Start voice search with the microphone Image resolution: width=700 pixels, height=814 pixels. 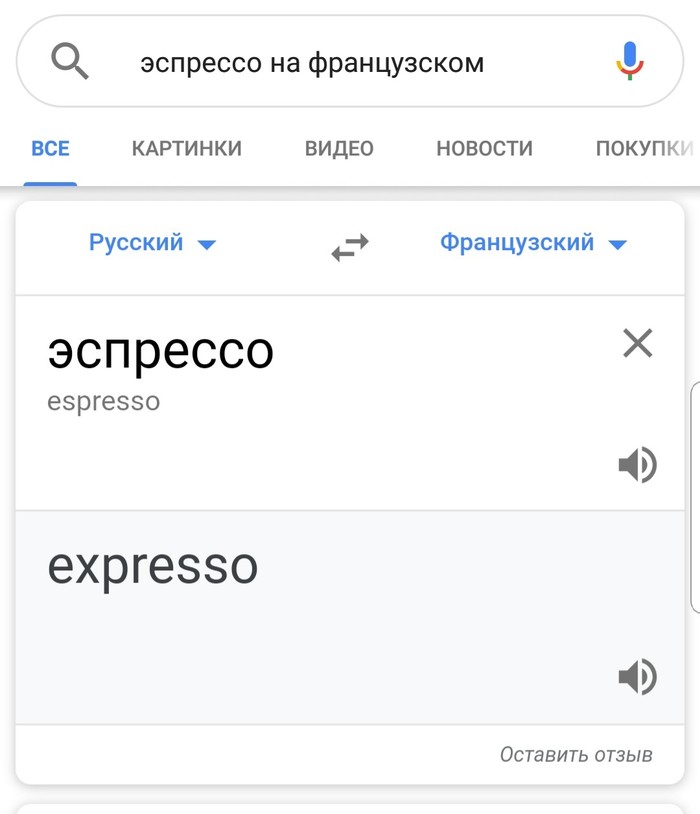tap(630, 62)
